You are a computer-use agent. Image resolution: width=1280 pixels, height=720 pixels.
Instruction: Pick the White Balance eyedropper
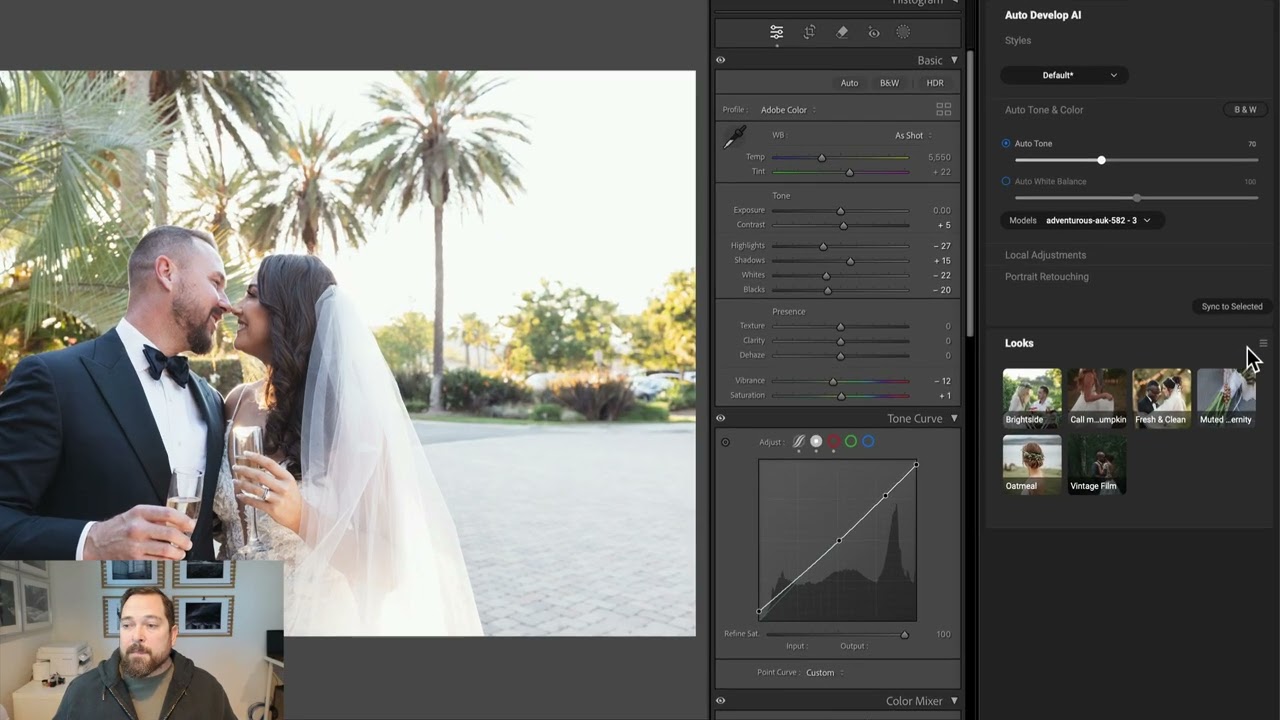tap(735, 137)
